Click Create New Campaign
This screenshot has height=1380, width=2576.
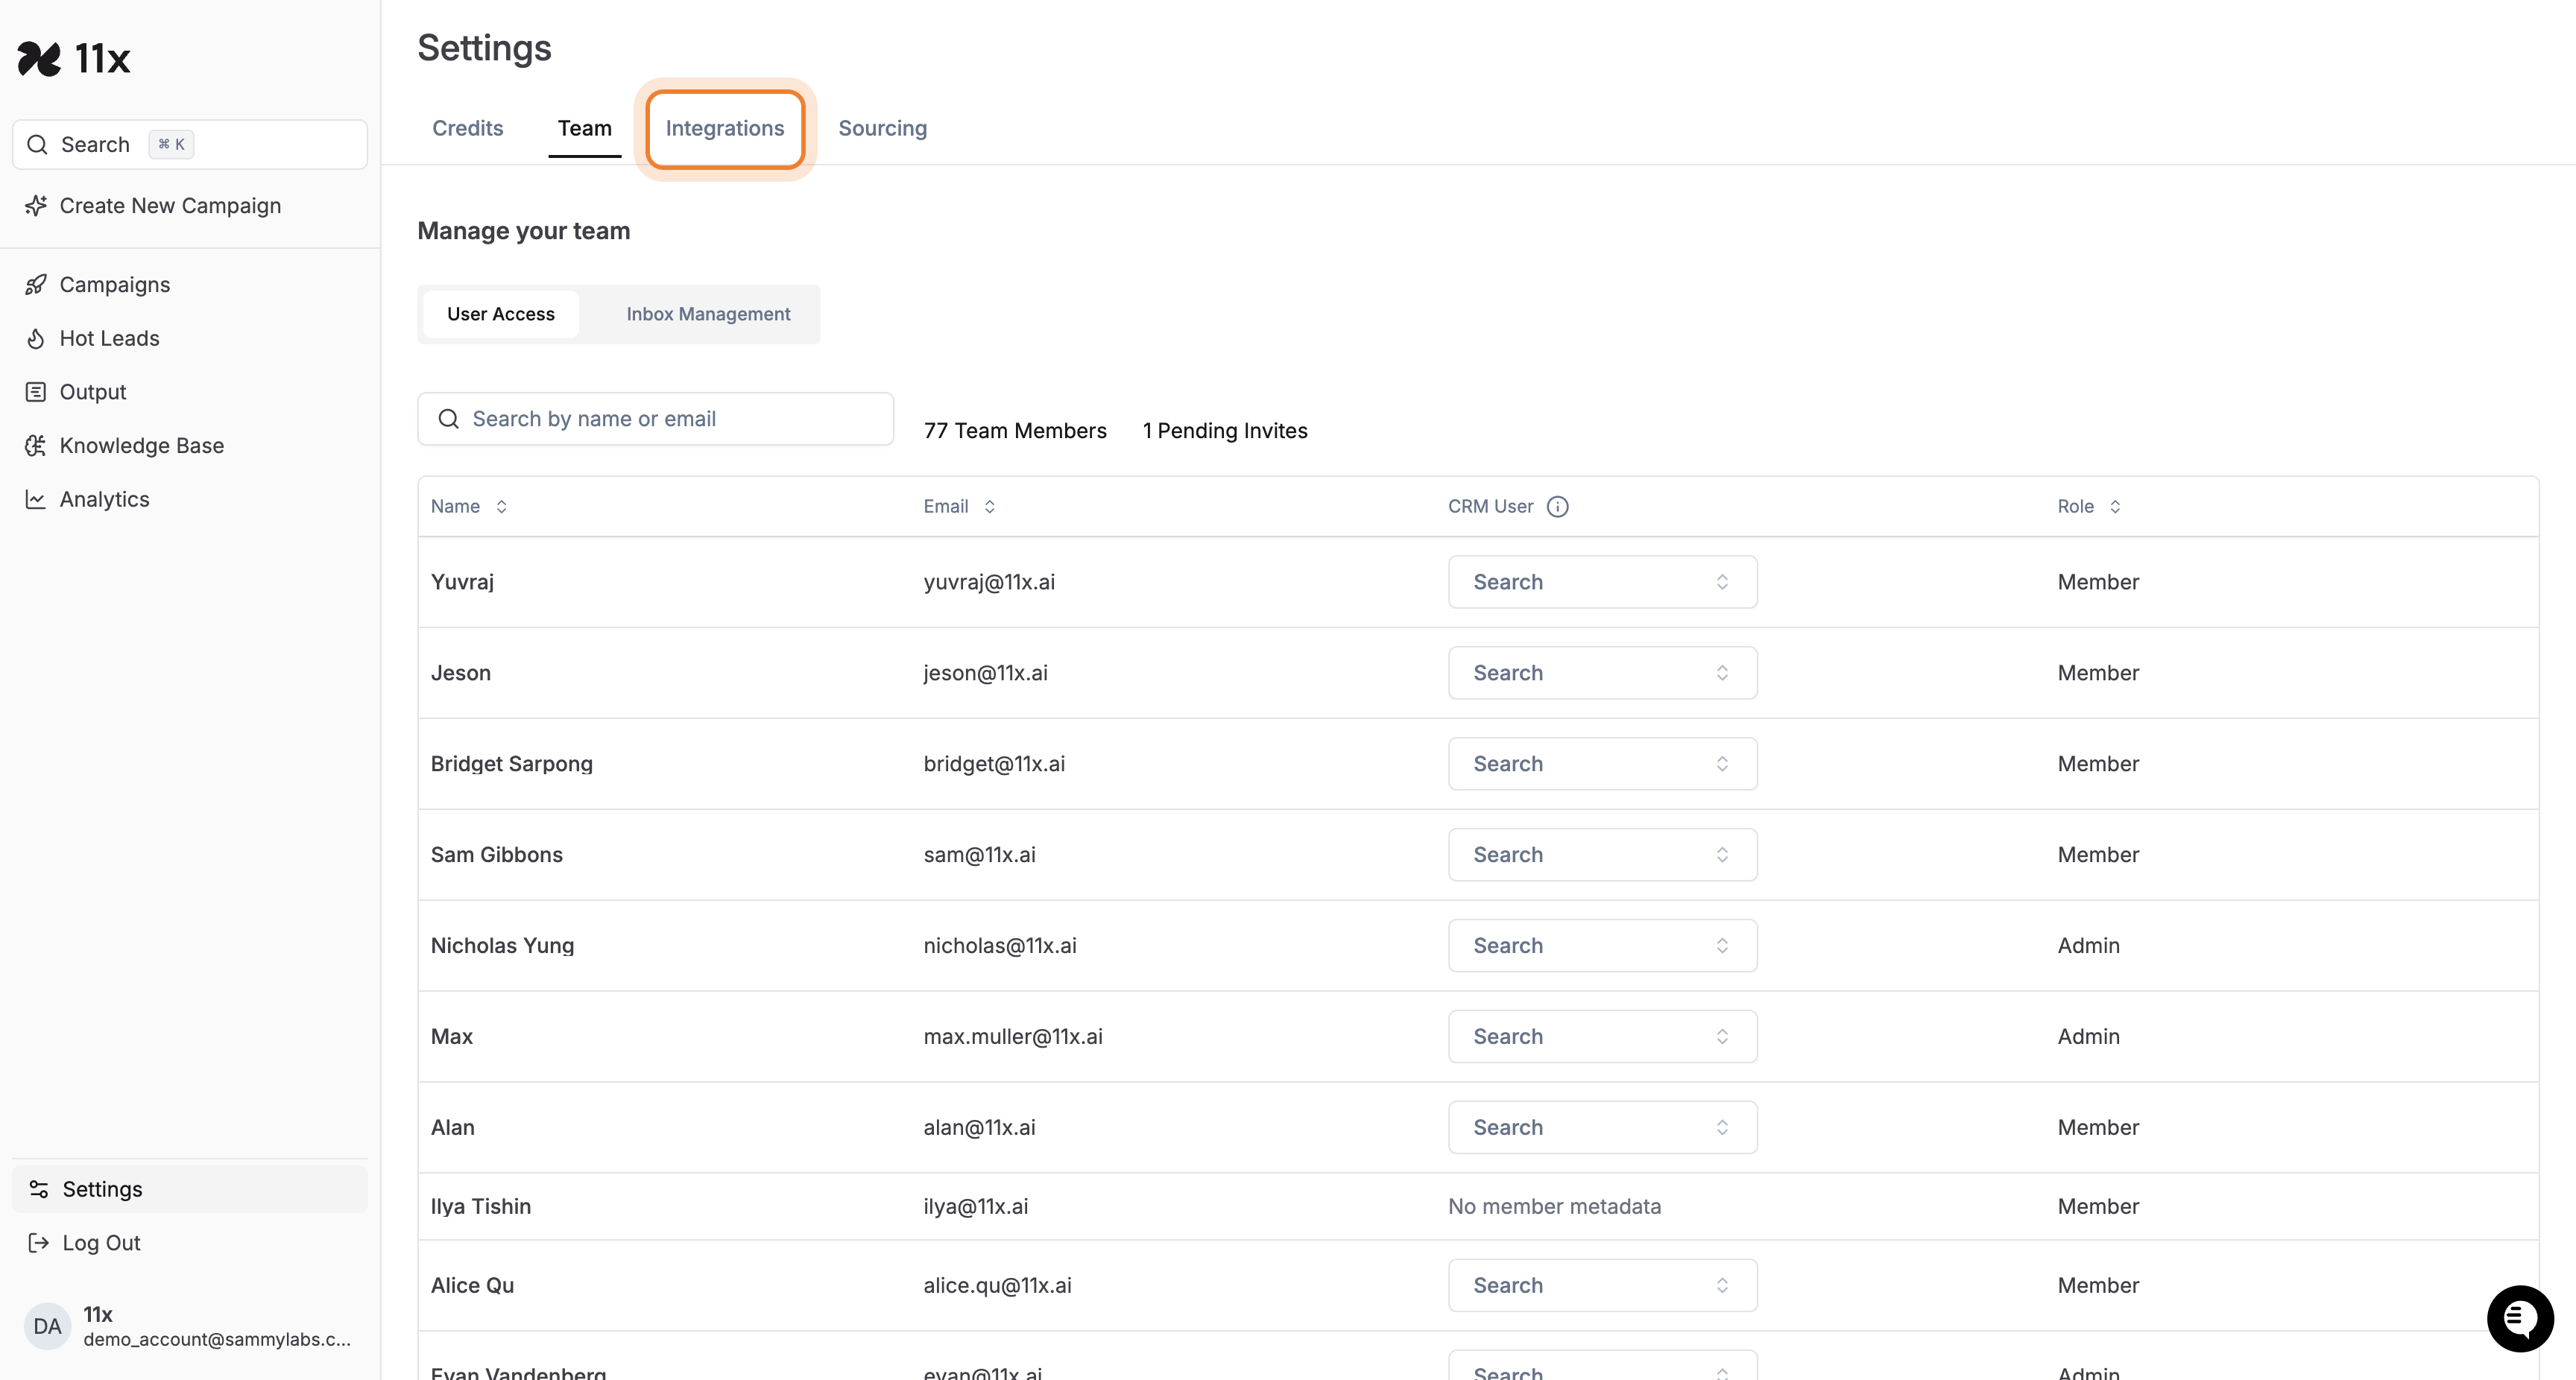point(170,205)
